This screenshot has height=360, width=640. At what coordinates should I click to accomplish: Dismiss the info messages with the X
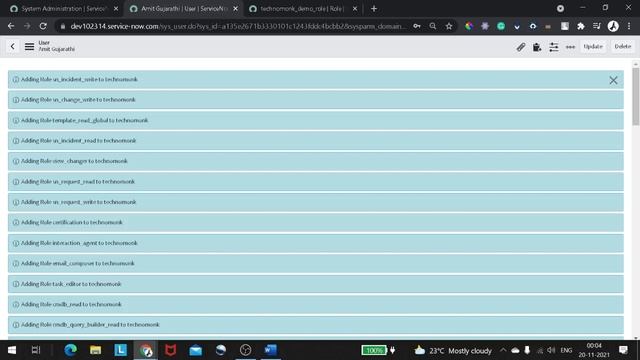tap(613, 80)
